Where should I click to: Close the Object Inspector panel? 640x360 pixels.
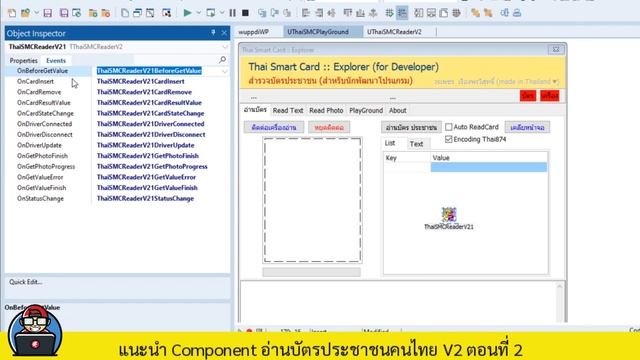click(x=224, y=33)
